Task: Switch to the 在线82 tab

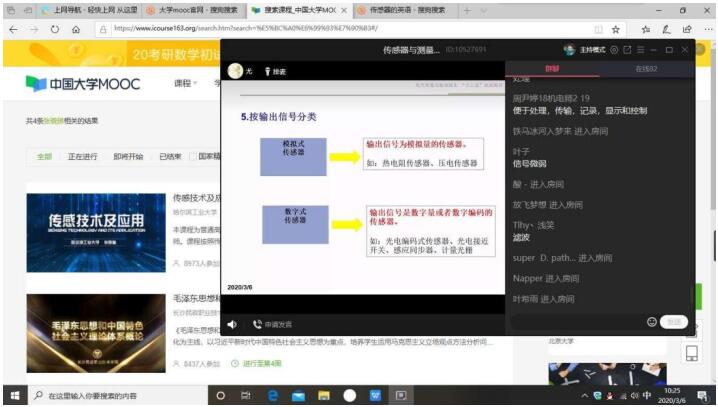Action: click(x=646, y=69)
